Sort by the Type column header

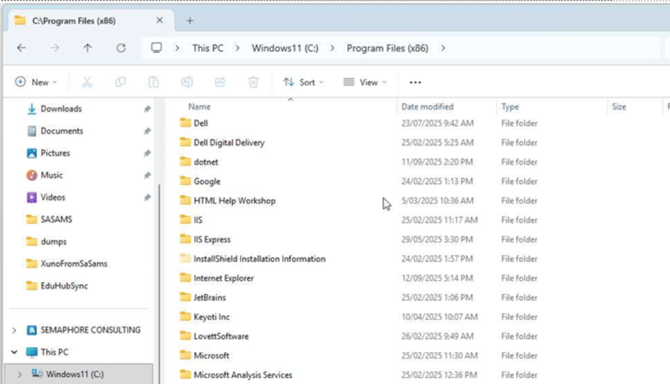click(x=510, y=107)
